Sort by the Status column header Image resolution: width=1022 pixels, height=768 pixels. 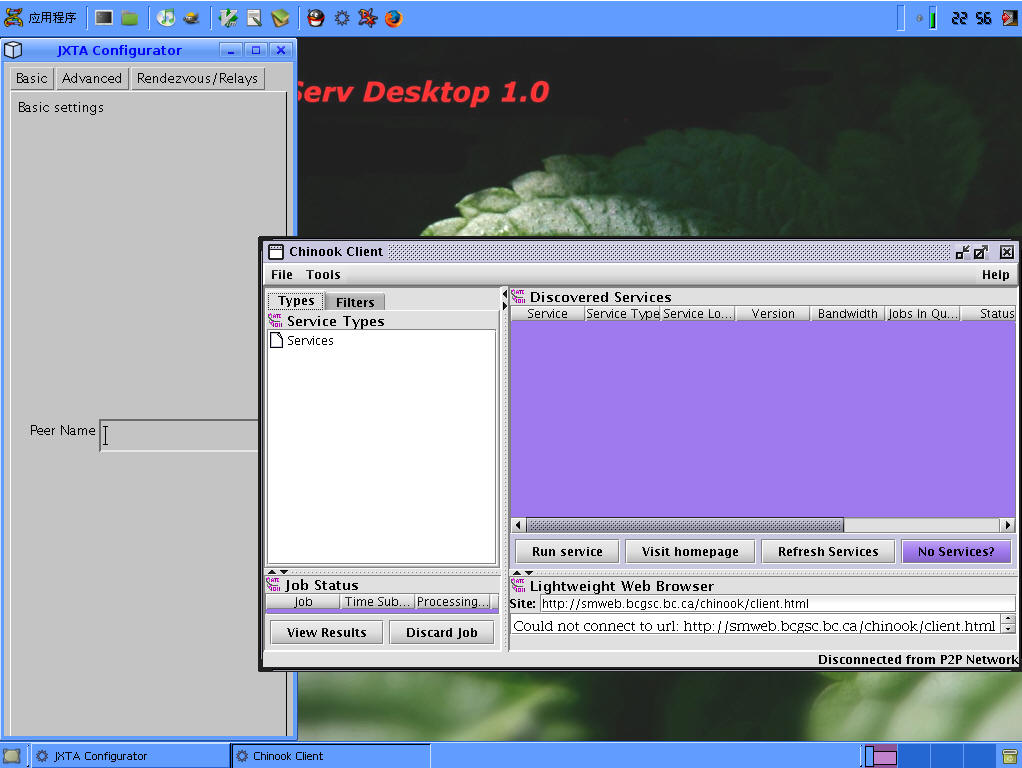[x=989, y=314]
